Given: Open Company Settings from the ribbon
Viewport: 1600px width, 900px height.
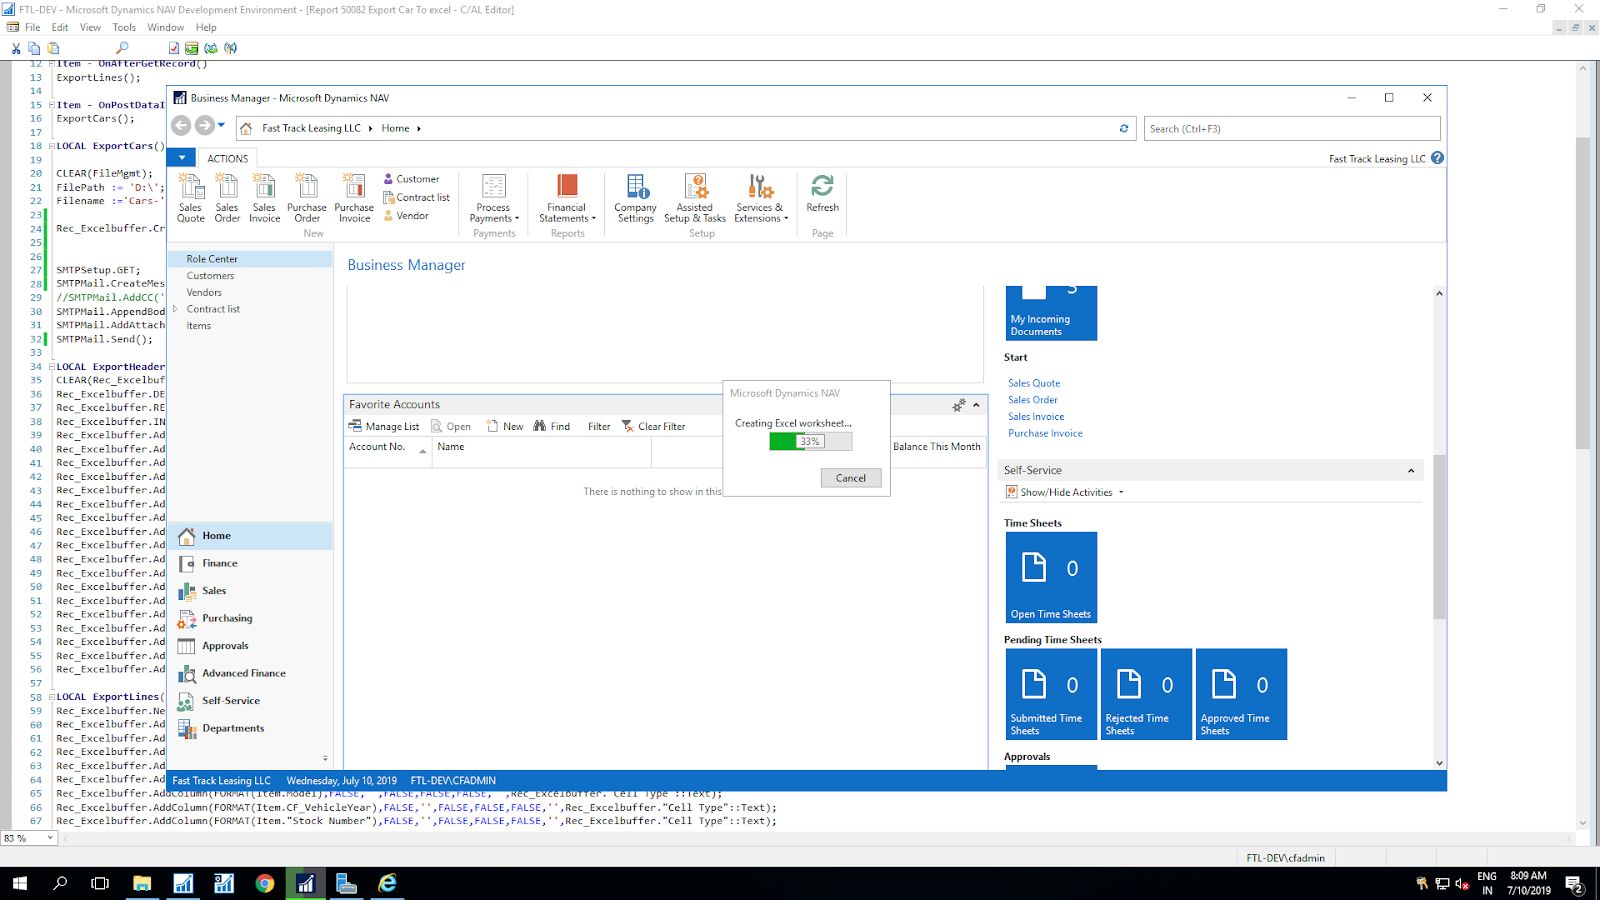Looking at the screenshot, I should coord(635,198).
